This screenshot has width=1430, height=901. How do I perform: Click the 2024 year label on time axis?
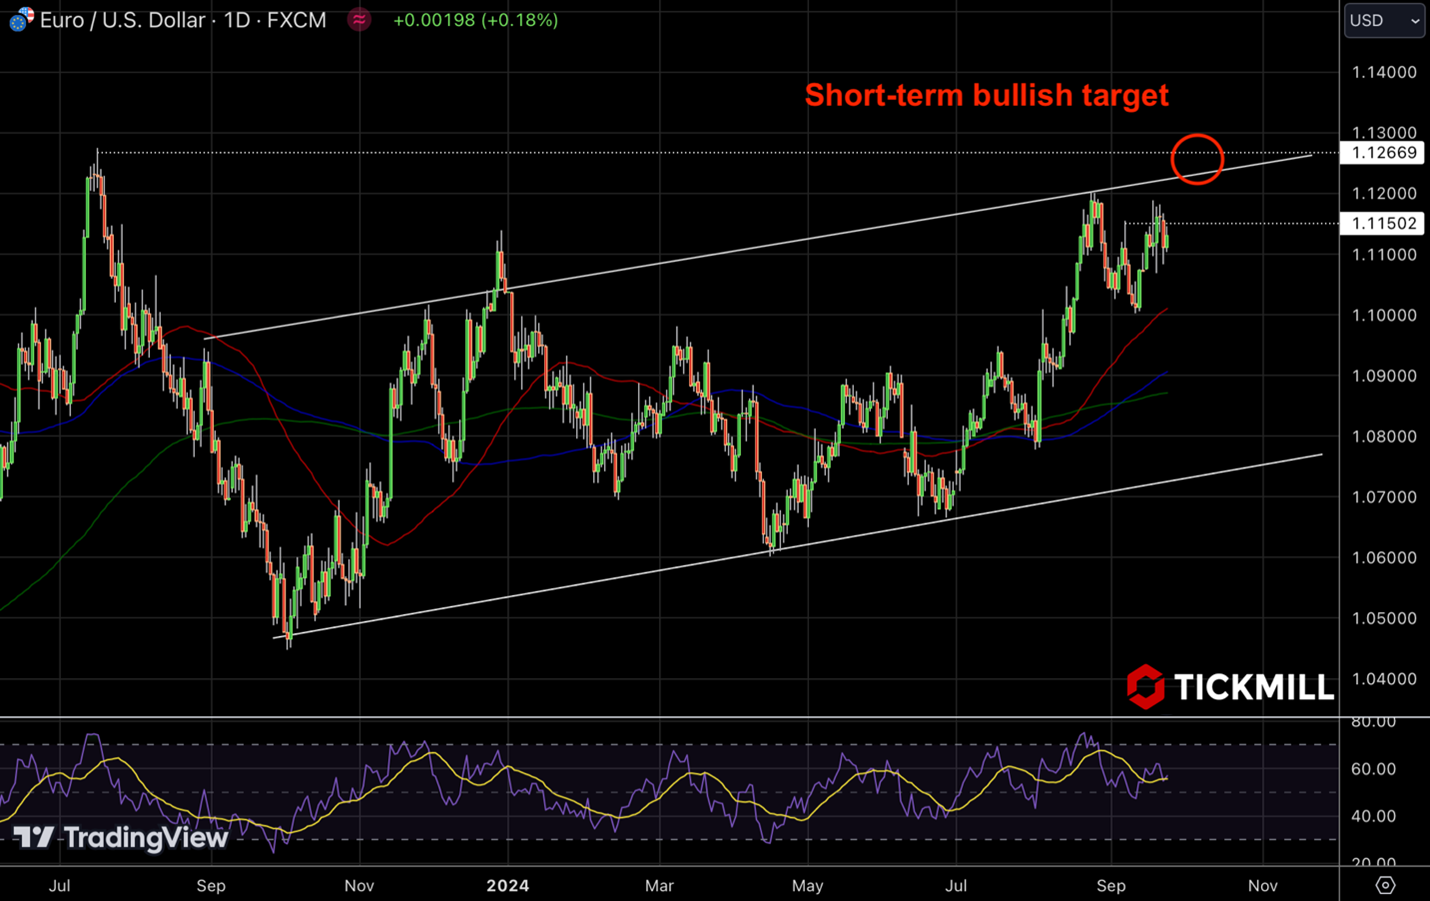pyautogui.click(x=507, y=886)
